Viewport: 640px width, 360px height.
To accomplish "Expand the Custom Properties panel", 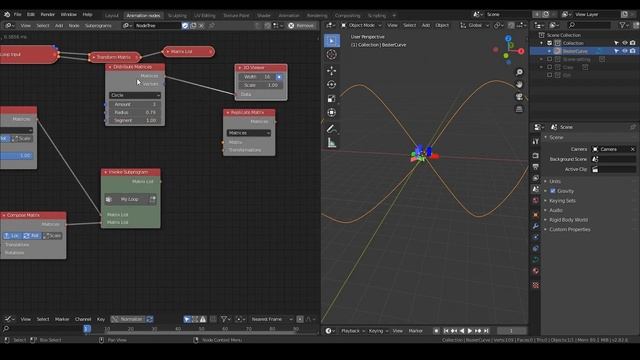I will [569, 229].
